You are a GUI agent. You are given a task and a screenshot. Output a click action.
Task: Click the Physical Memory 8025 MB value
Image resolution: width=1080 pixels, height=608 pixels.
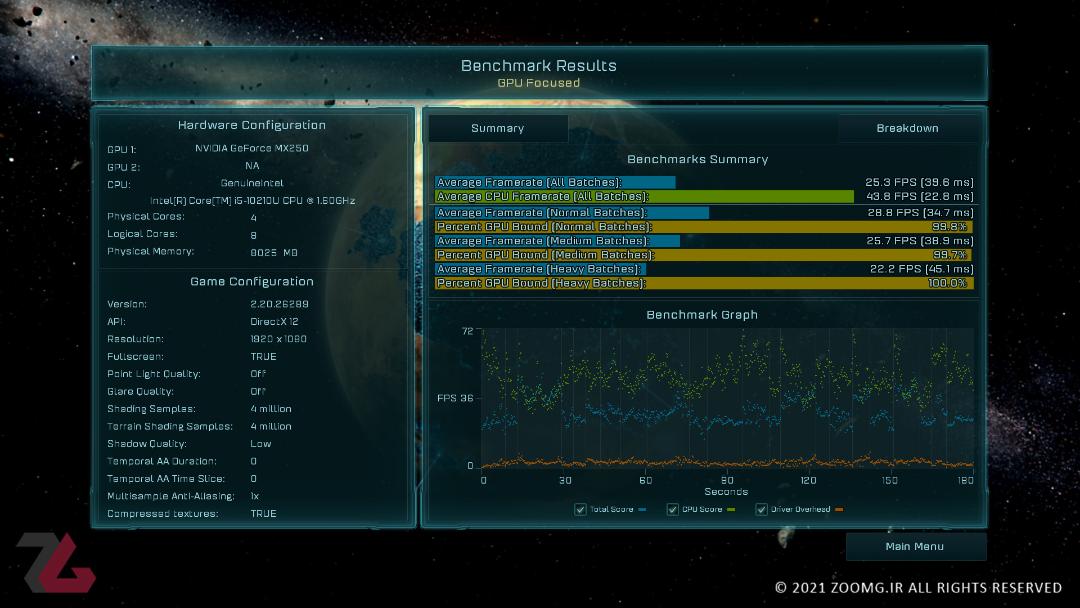[x=274, y=253]
